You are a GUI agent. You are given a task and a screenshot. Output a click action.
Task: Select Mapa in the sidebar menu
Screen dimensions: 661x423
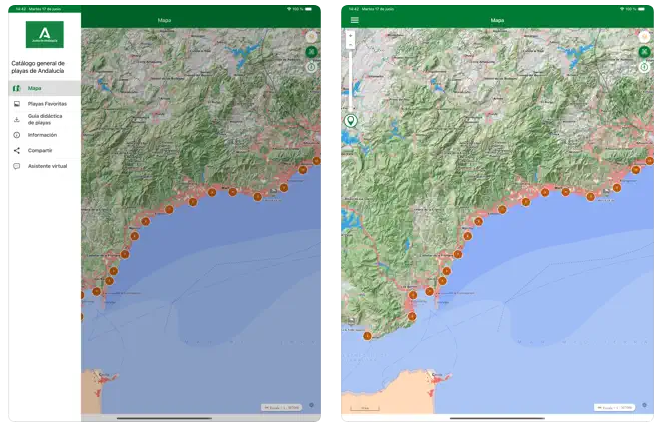tap(35, 88)
